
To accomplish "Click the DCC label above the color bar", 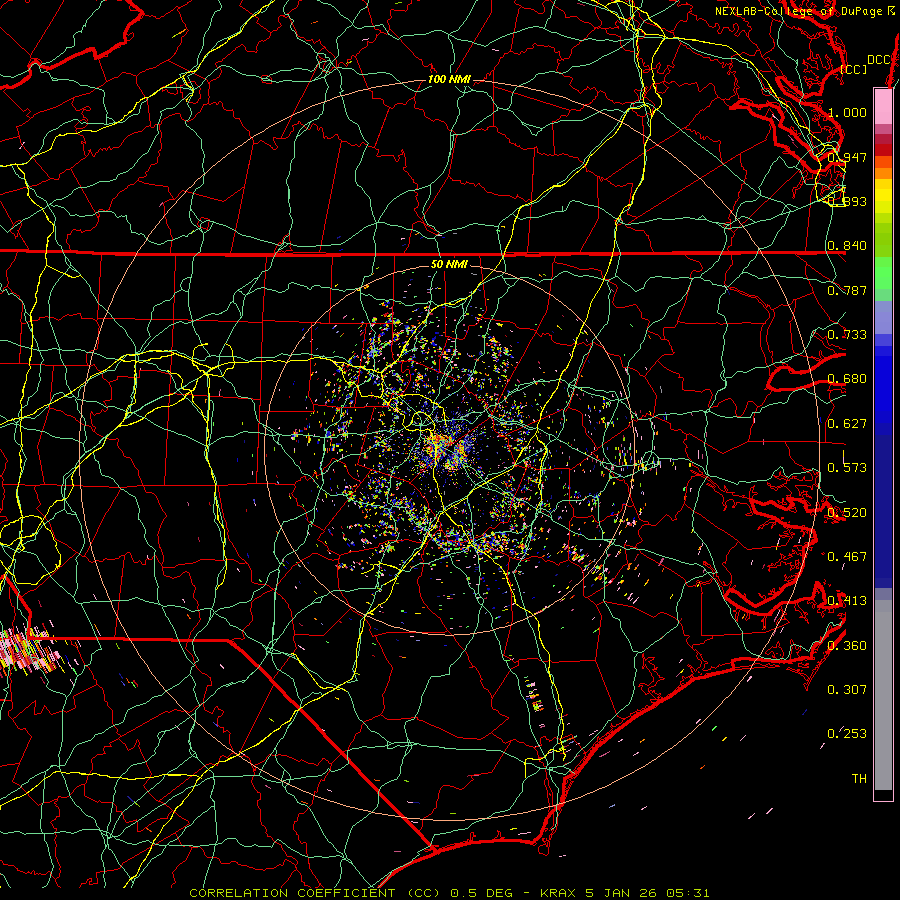I will coord(878,60).
